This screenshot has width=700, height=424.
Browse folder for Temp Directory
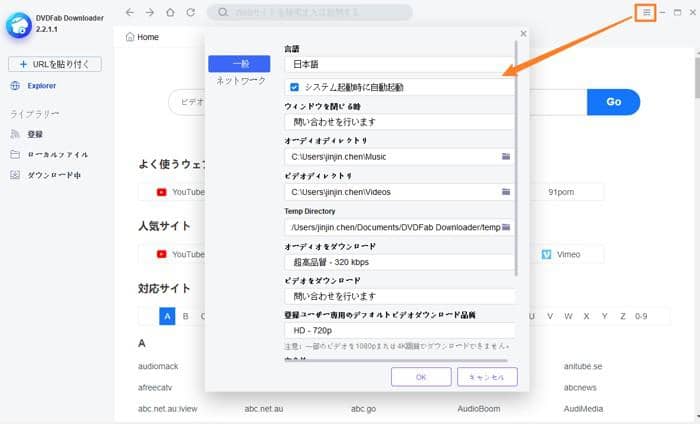pos(506,227)
